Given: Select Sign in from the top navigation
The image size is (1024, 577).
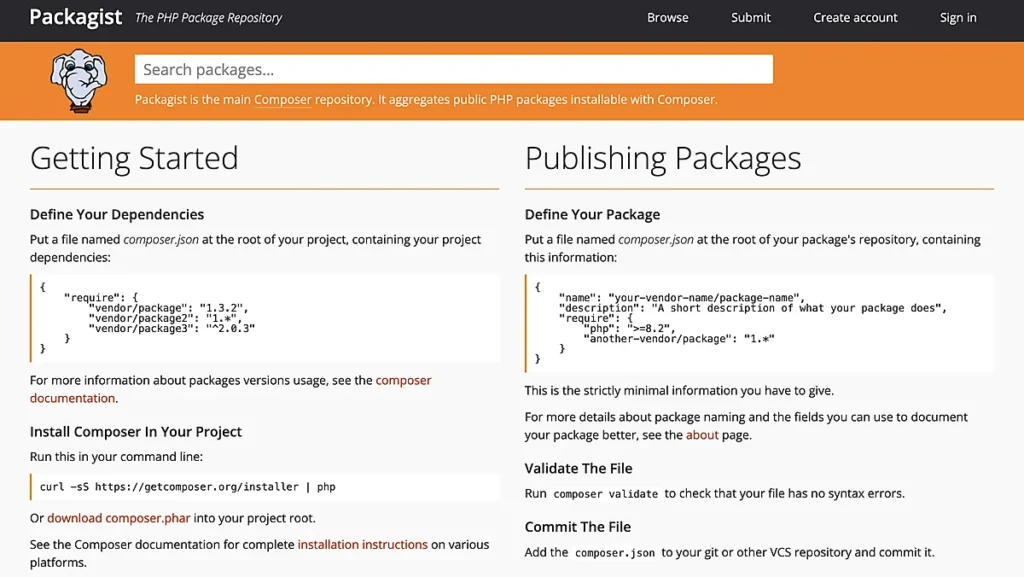Looking at the screenshot, I should tap(957, 18).
